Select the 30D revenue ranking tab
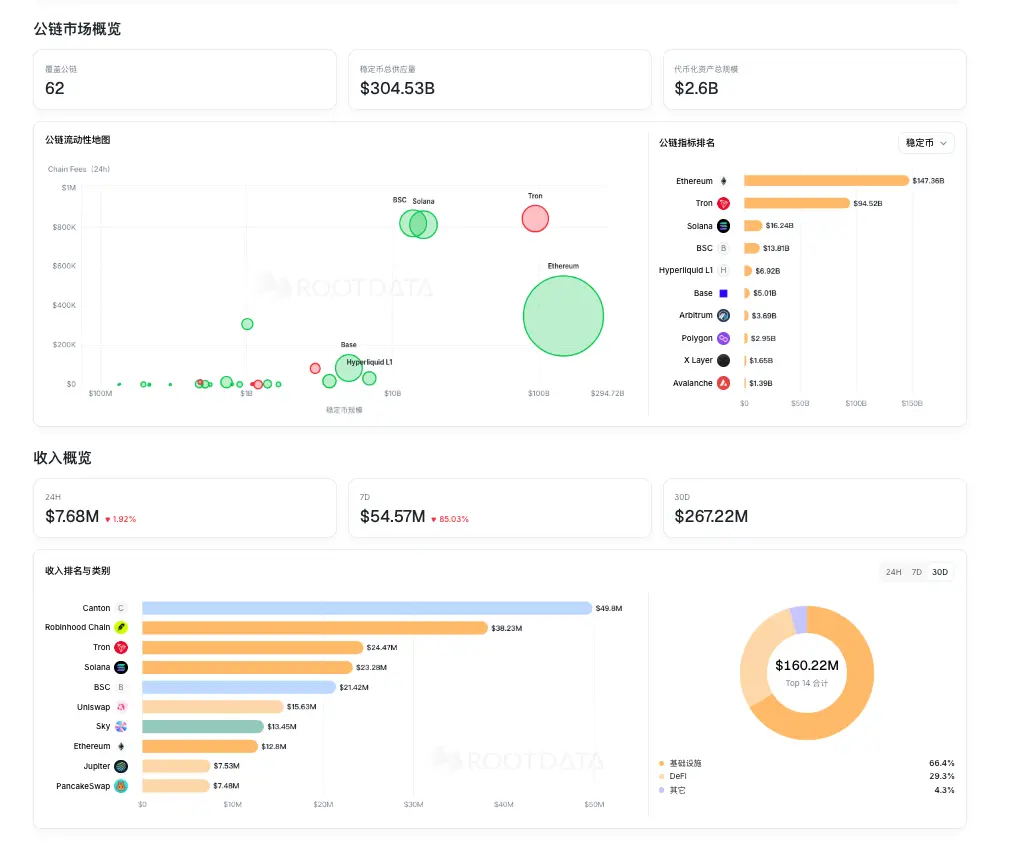This screenshot has width=1014, height=848. click(x=940, y=572)
